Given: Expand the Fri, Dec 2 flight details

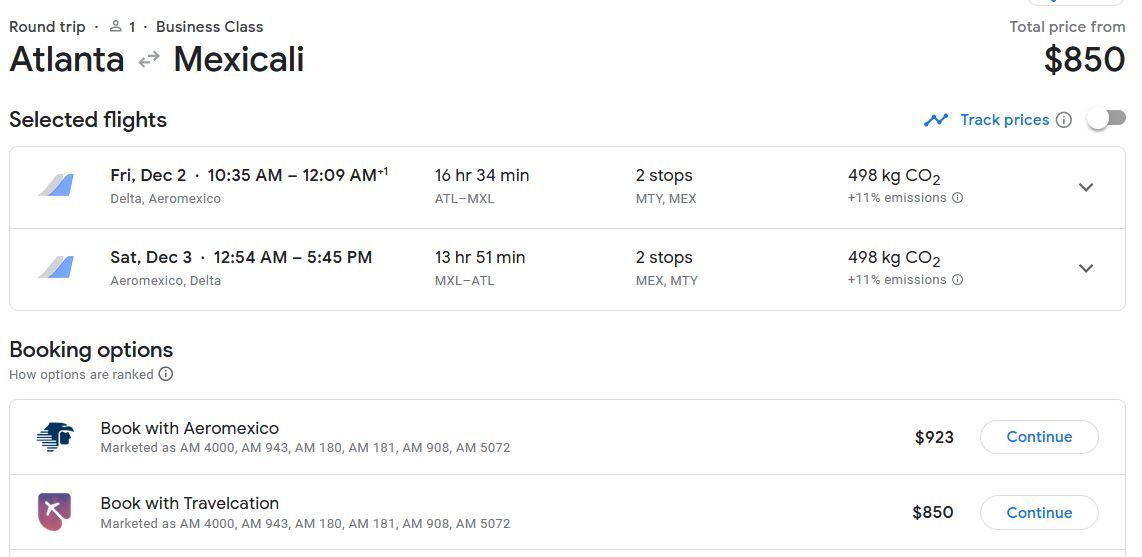Looking at the screenshot, I should coord(1086,187).
